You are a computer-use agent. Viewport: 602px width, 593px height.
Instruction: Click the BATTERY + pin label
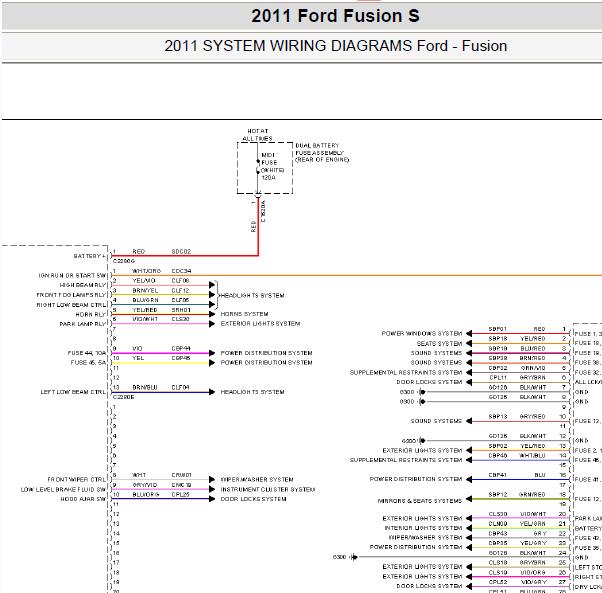[x=89, y=256]
